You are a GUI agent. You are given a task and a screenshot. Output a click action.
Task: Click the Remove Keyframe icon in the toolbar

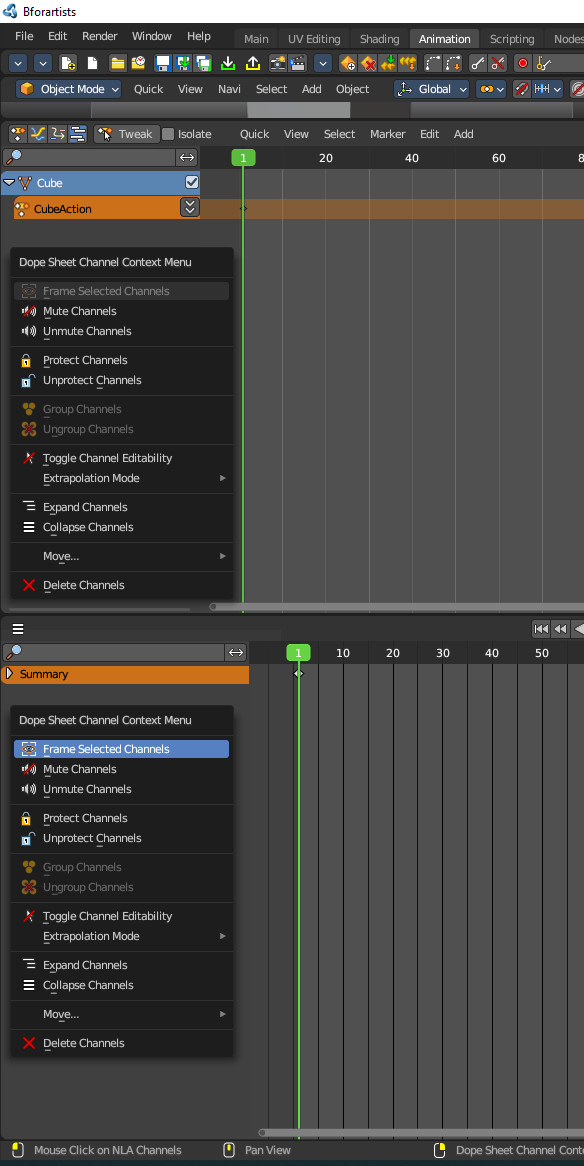(369, 63)
